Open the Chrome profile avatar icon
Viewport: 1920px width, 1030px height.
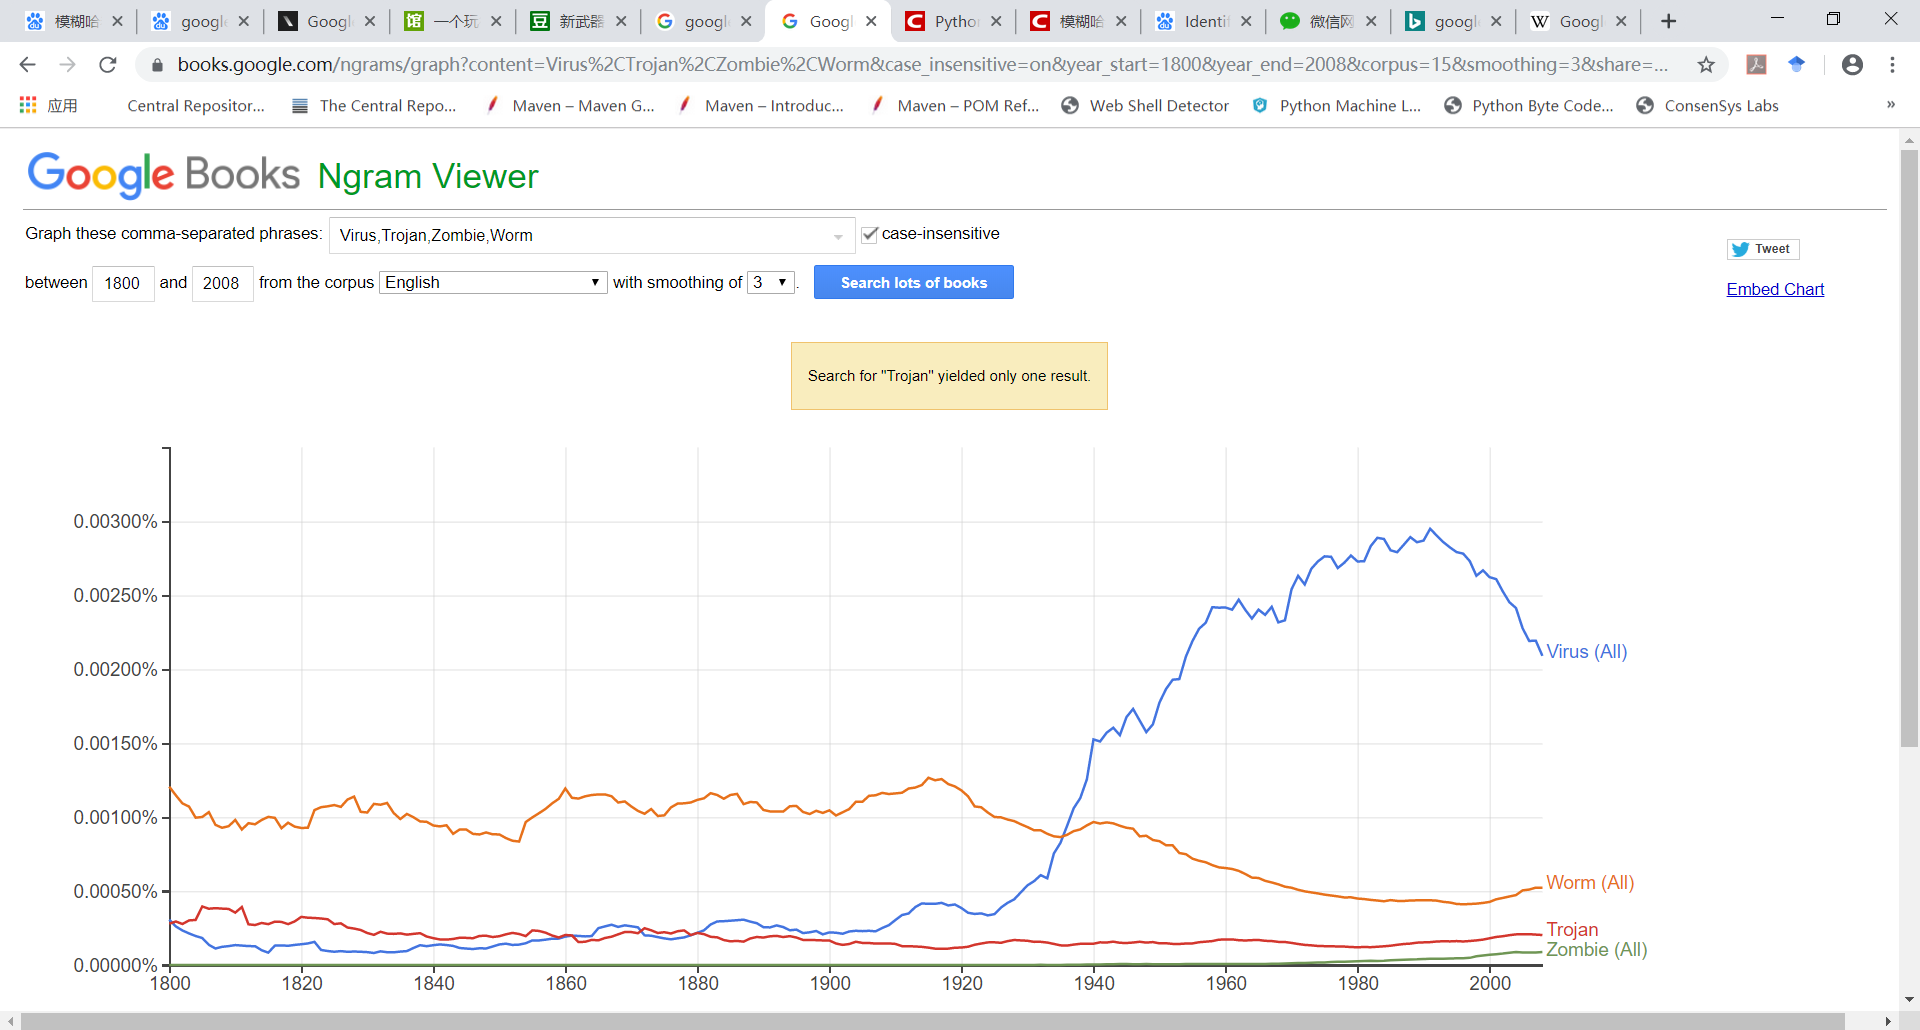pos(1852,65)
